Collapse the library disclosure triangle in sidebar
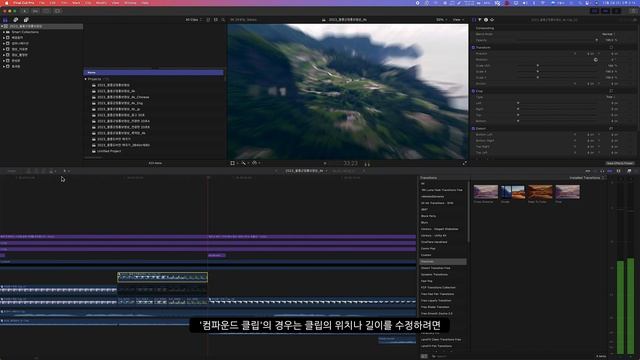This screenshot has width=640, height=360. pyautogui.click(x=2, y=26)
